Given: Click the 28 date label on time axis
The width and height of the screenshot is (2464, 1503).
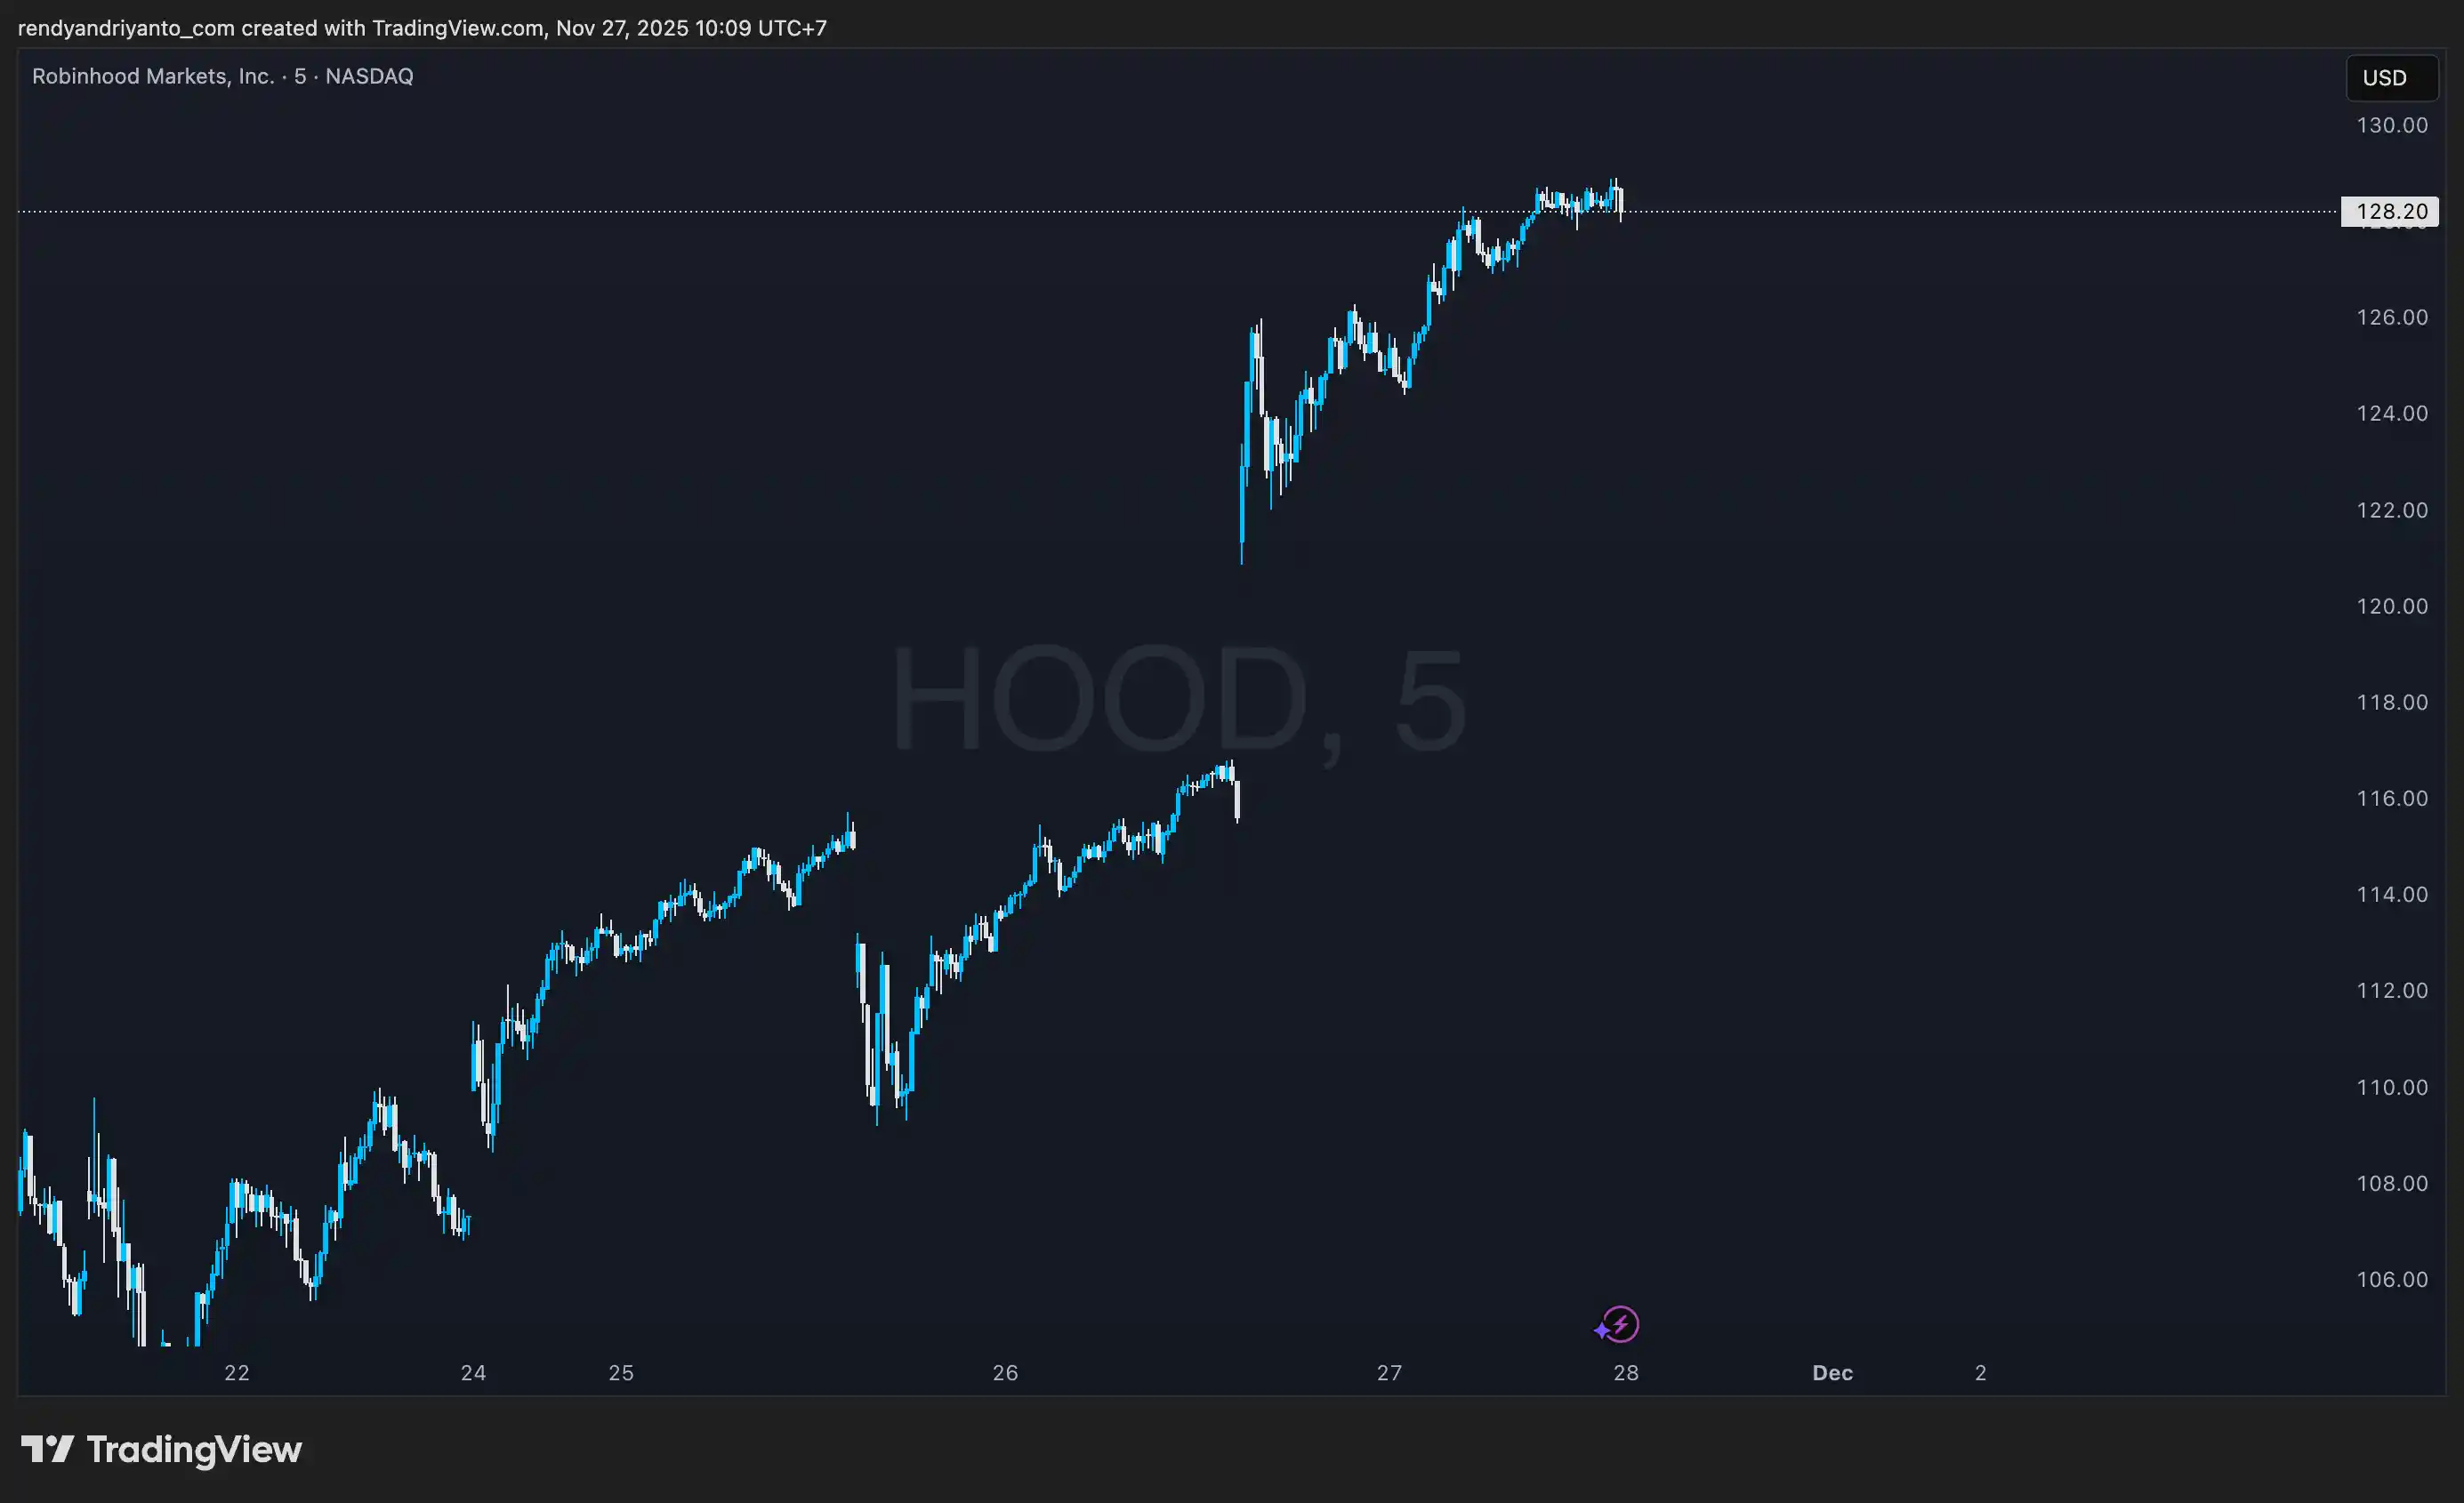Looking at the screenshot, I should (1626, 1373).
